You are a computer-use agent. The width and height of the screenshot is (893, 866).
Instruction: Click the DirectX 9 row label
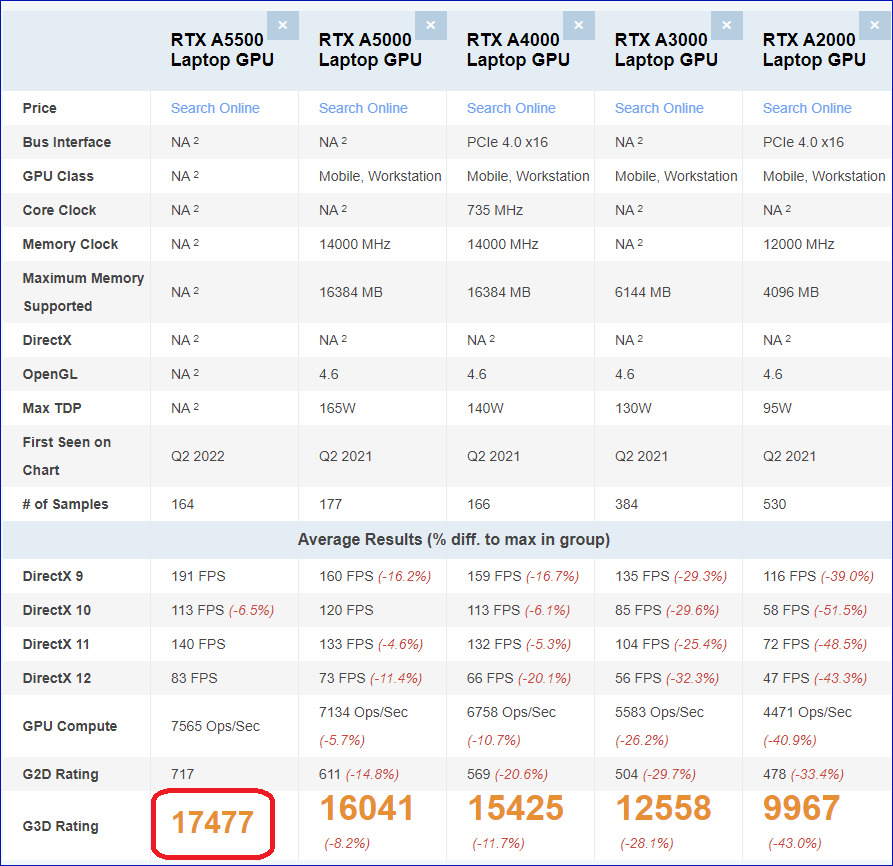coord(53,576)
